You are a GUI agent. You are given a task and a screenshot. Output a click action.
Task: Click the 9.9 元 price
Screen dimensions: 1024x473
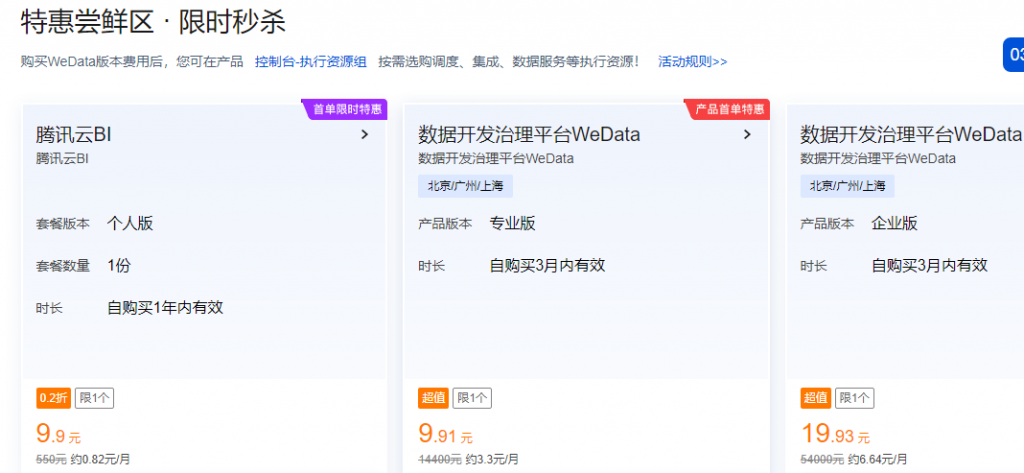[x=59, y=434]
